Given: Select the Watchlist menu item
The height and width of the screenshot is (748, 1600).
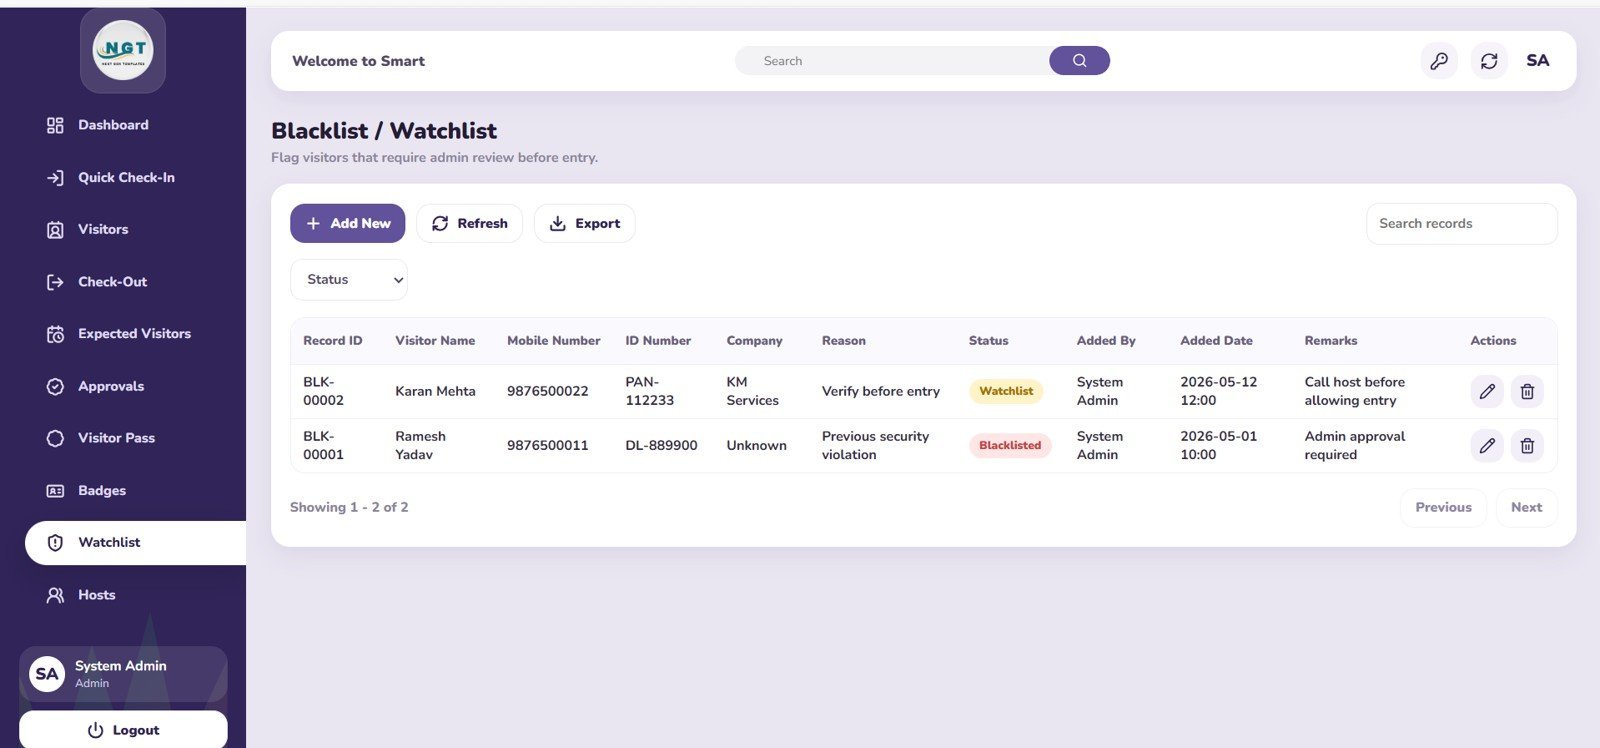Looking at the screenshot, I should [135, 543].
